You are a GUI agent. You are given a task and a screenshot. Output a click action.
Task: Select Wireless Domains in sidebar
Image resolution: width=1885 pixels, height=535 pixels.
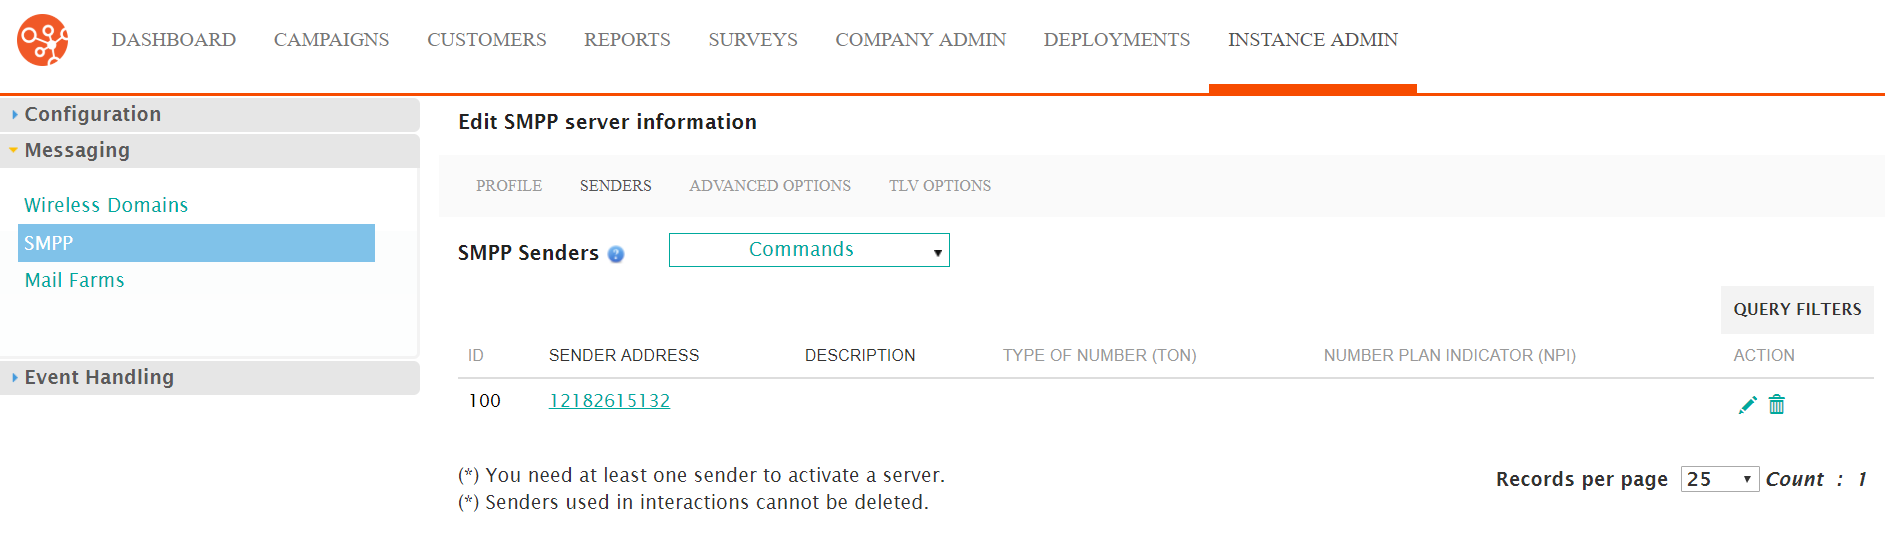106,205
